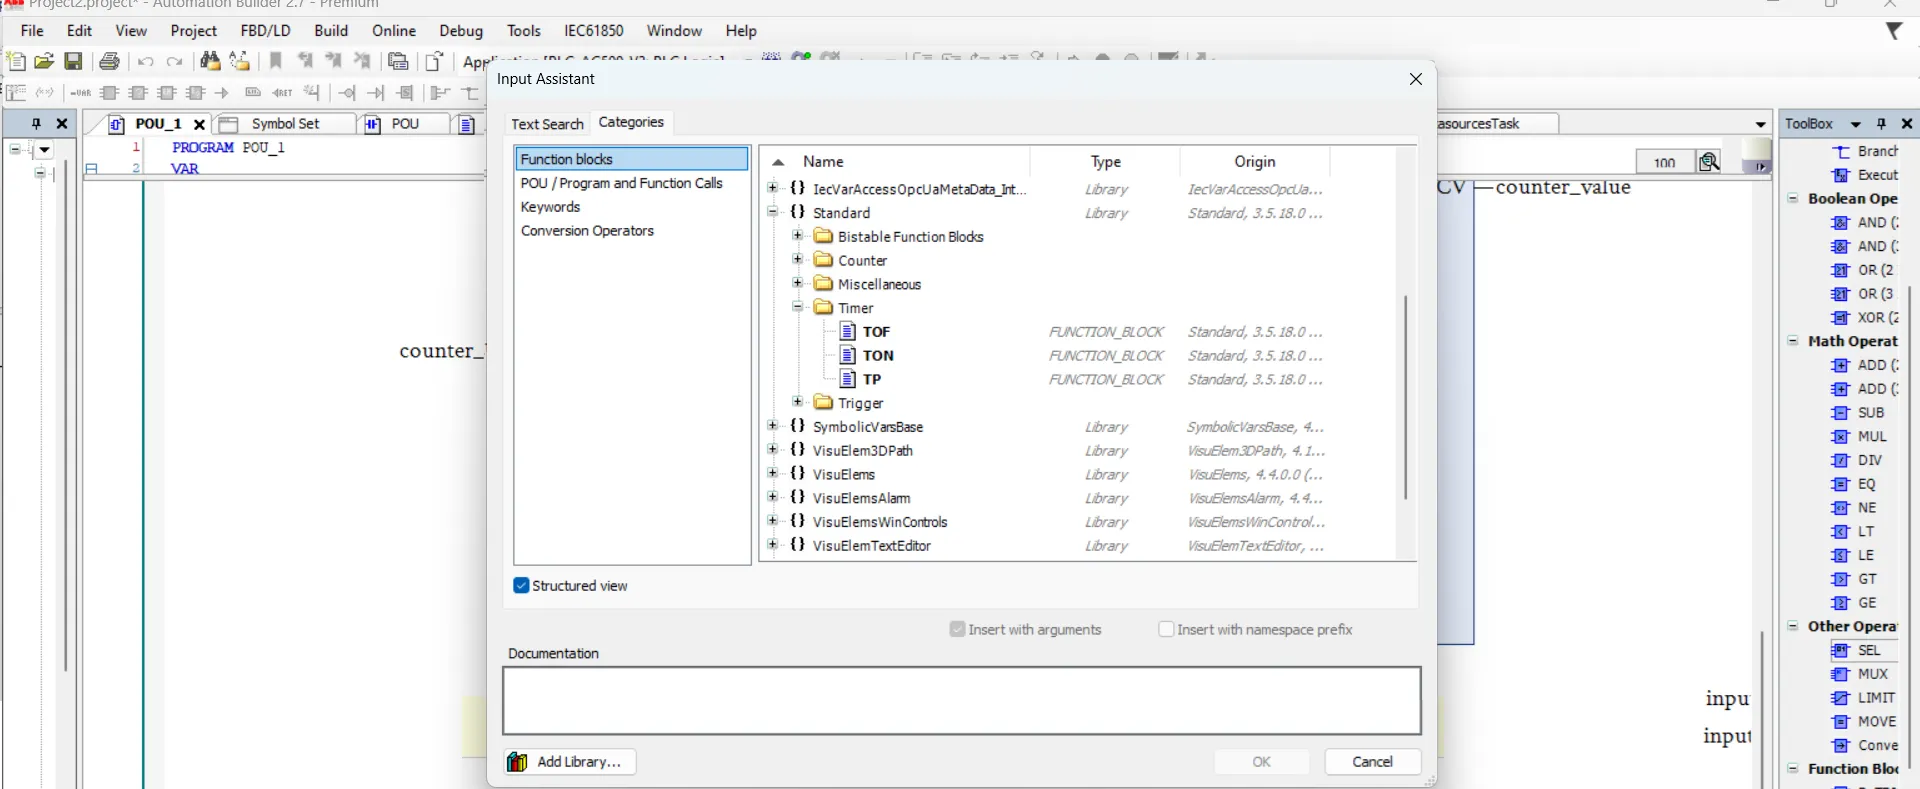This screenshot has height=789, width=1920.
Task: Collapse Boolean Operators group in ToolBox
Action: click(x=1793, y=199)
